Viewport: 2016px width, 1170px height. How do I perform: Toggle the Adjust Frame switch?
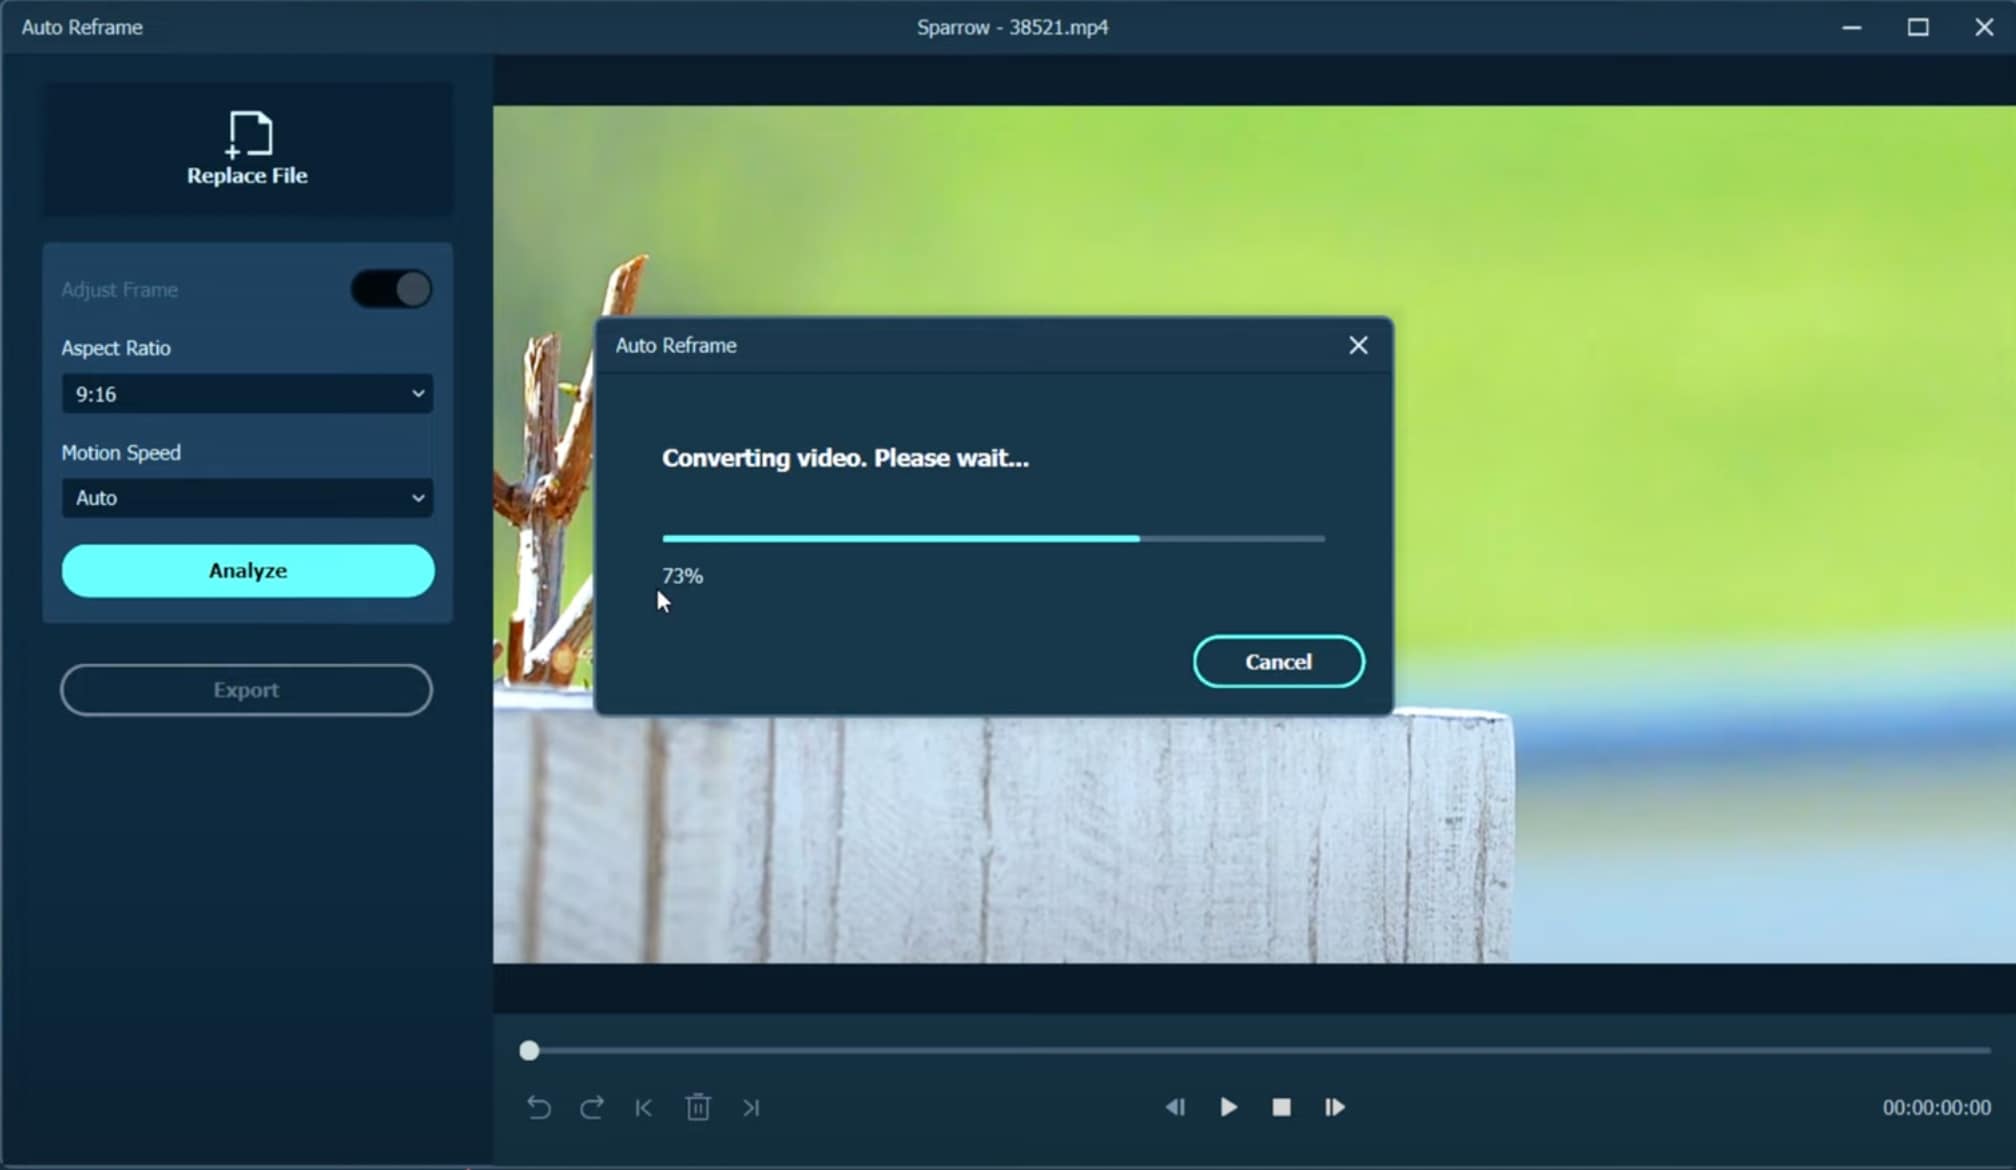[391, 290]
